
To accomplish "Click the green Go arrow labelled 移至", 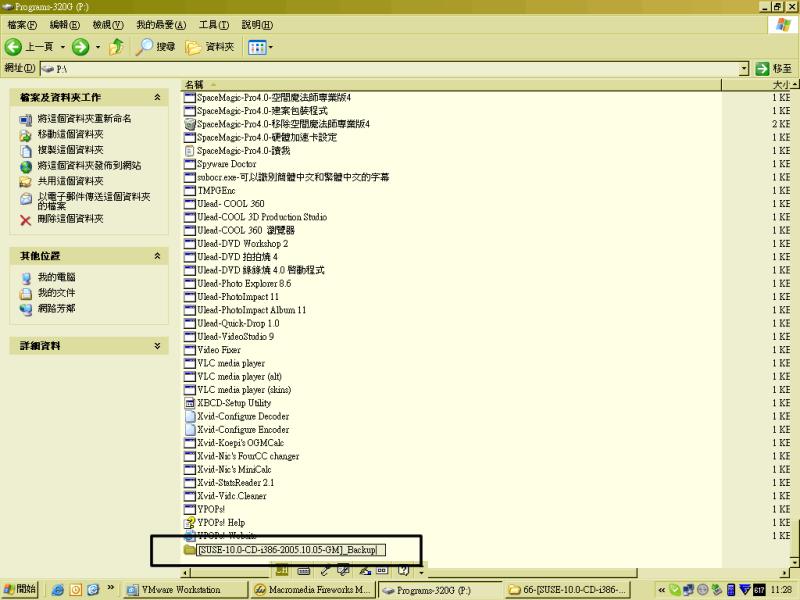I will tap(762, 68).
